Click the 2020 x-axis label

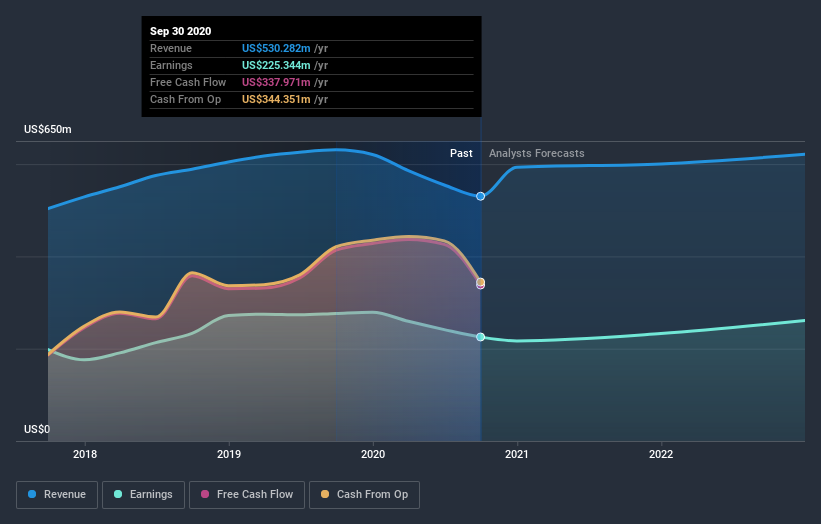[373, 454]
